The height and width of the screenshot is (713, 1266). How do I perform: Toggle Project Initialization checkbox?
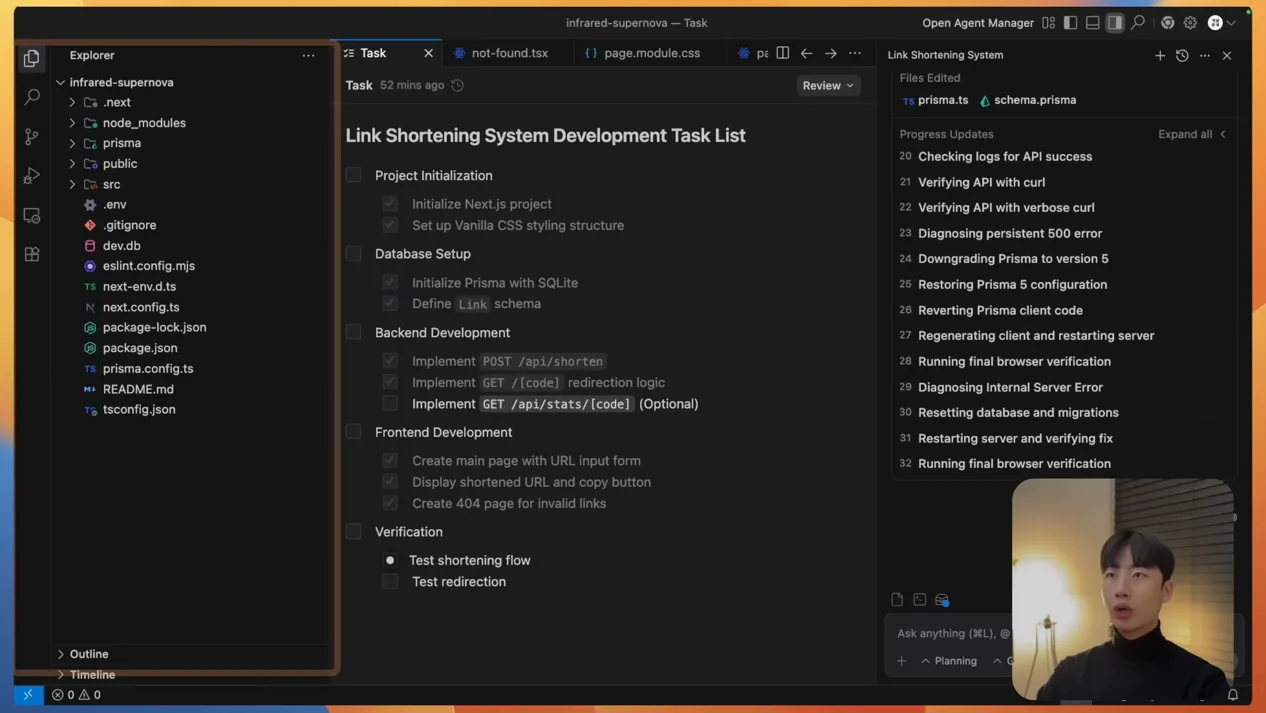pyautogui.click(x=354, y=175)
